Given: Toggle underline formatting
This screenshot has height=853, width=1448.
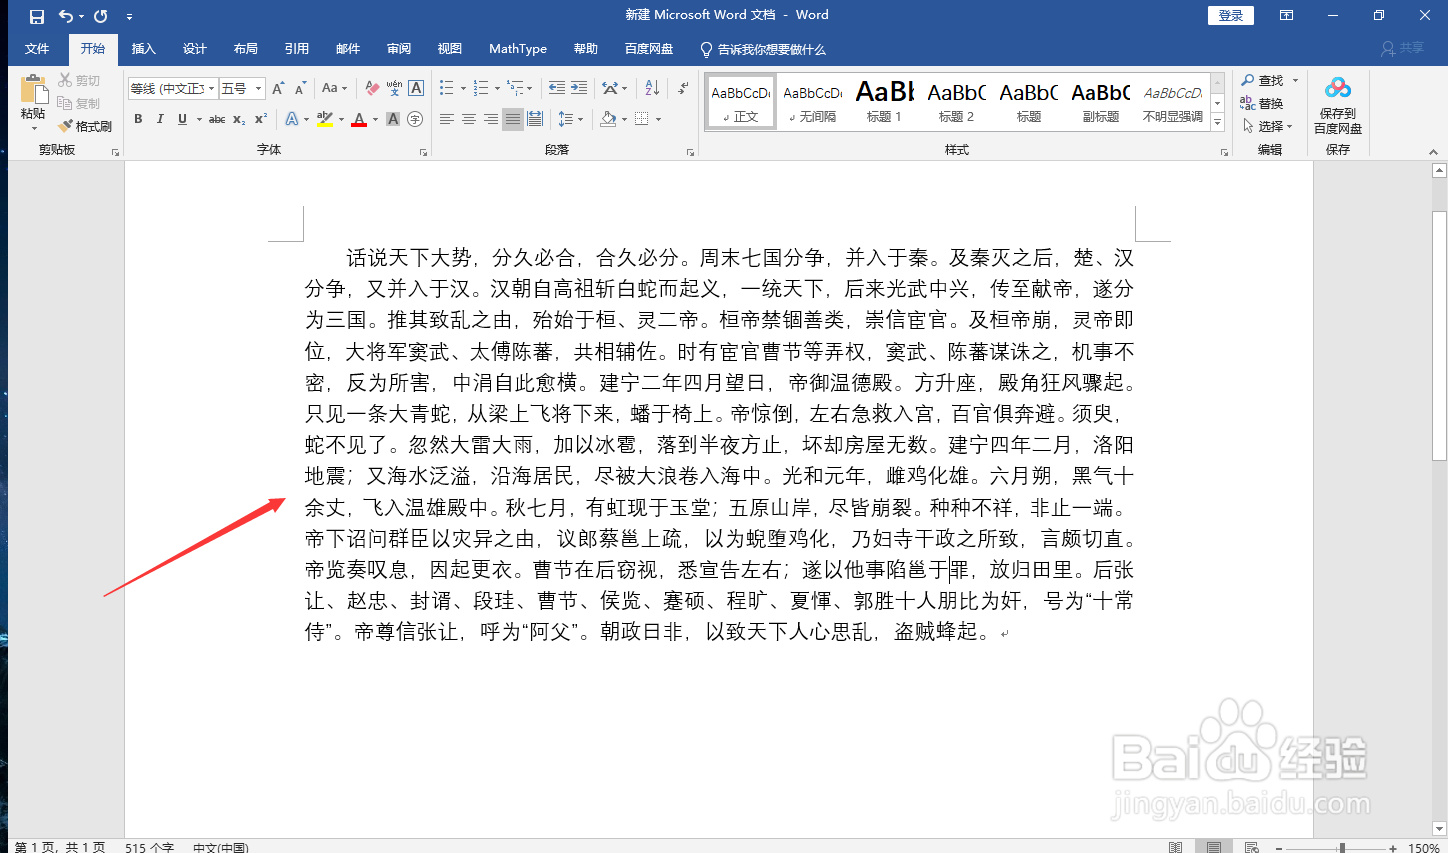Looking at the screenshot, I should coord(182,119).
